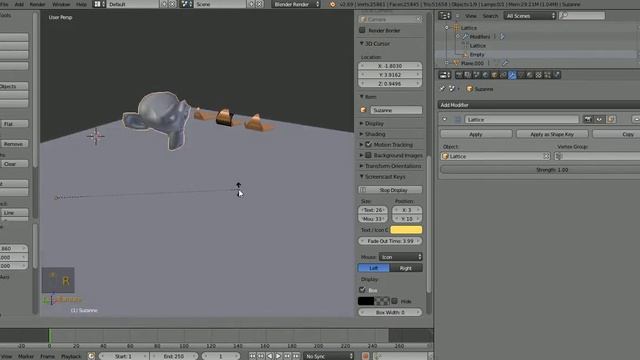The width and height of the screenshot is (640, 360).
Task: Expand the Display panel
Action: point(362,123)
